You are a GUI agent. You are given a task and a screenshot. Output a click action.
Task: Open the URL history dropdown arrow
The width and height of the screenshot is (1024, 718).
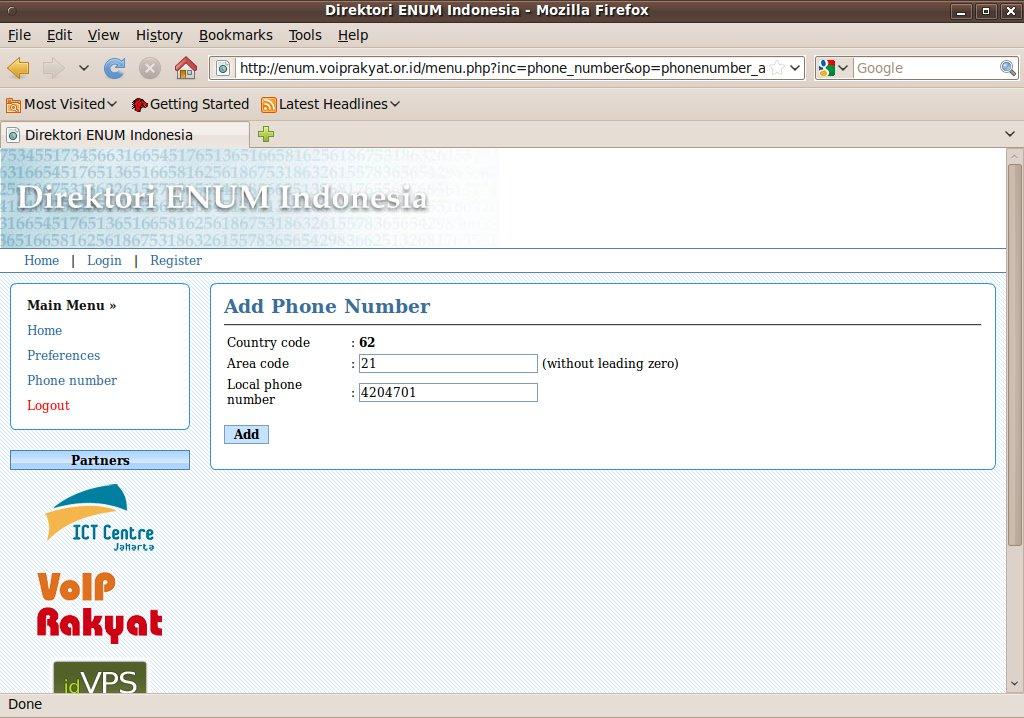tap(795, 68)
